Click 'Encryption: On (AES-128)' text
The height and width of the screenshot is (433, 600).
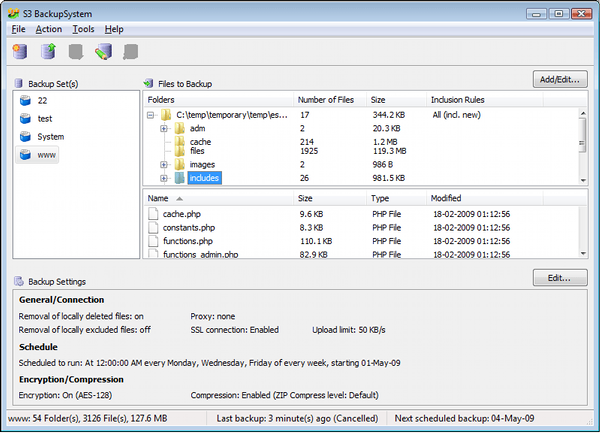(65, 395)
